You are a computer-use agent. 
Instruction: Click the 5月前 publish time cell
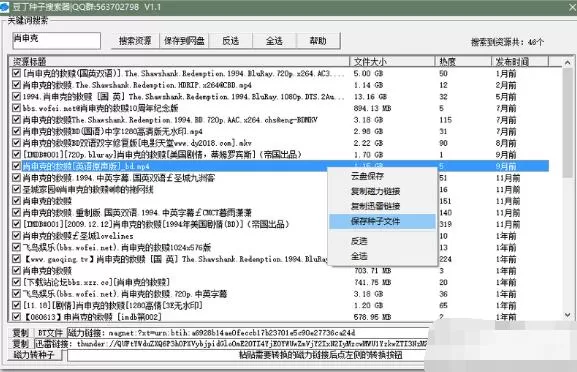click(506, 96)
